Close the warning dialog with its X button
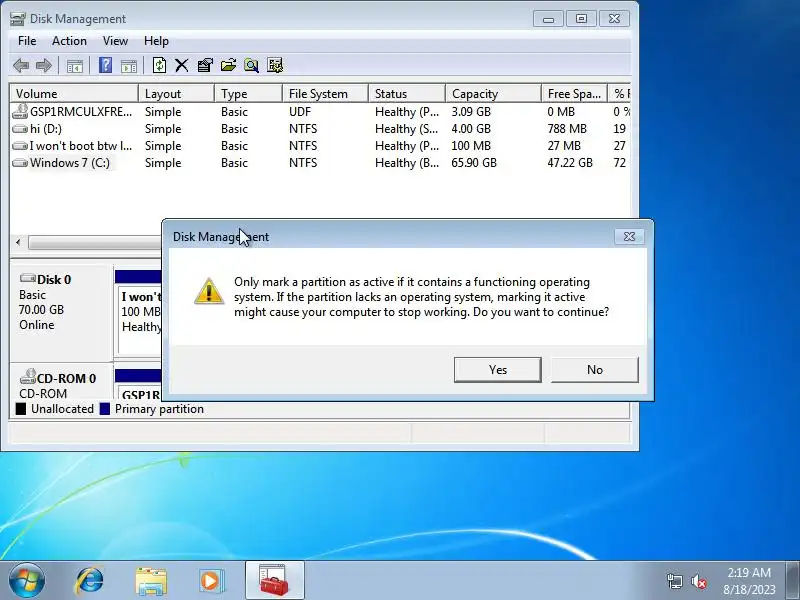The image size is (800, 600). pos(629,237)
